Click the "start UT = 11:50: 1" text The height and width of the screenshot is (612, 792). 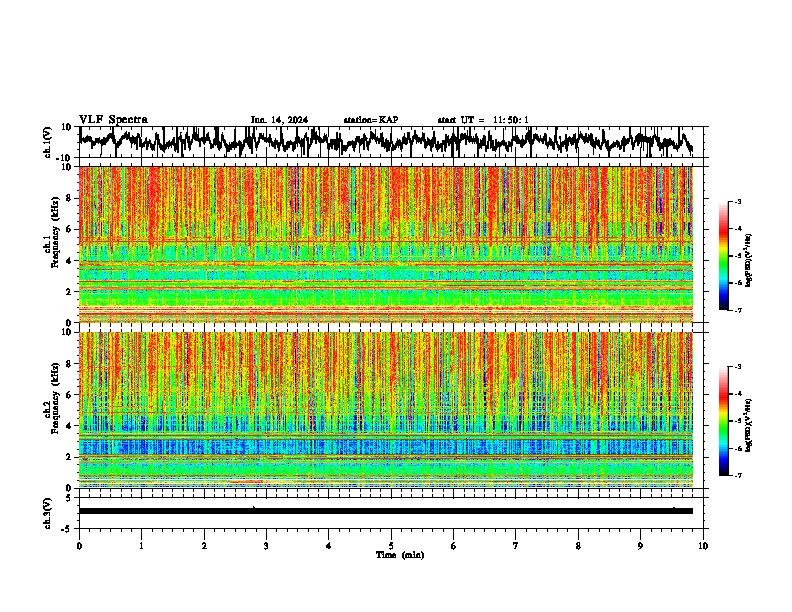pos(483,120)
